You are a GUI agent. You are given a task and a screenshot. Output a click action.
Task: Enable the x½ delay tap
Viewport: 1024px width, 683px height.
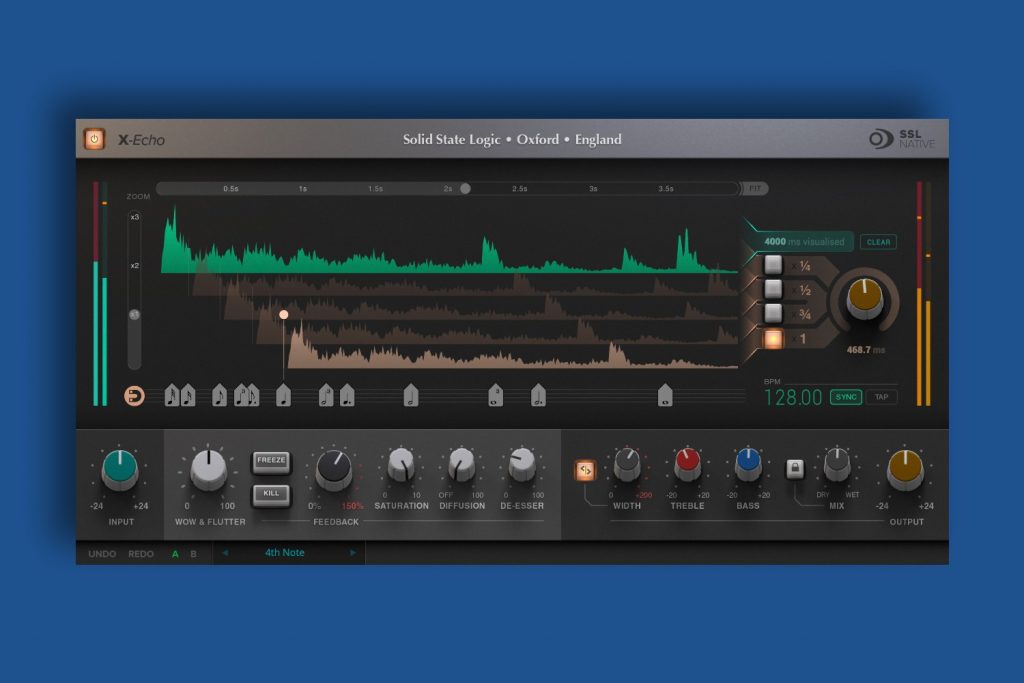[x=773, y=289]
